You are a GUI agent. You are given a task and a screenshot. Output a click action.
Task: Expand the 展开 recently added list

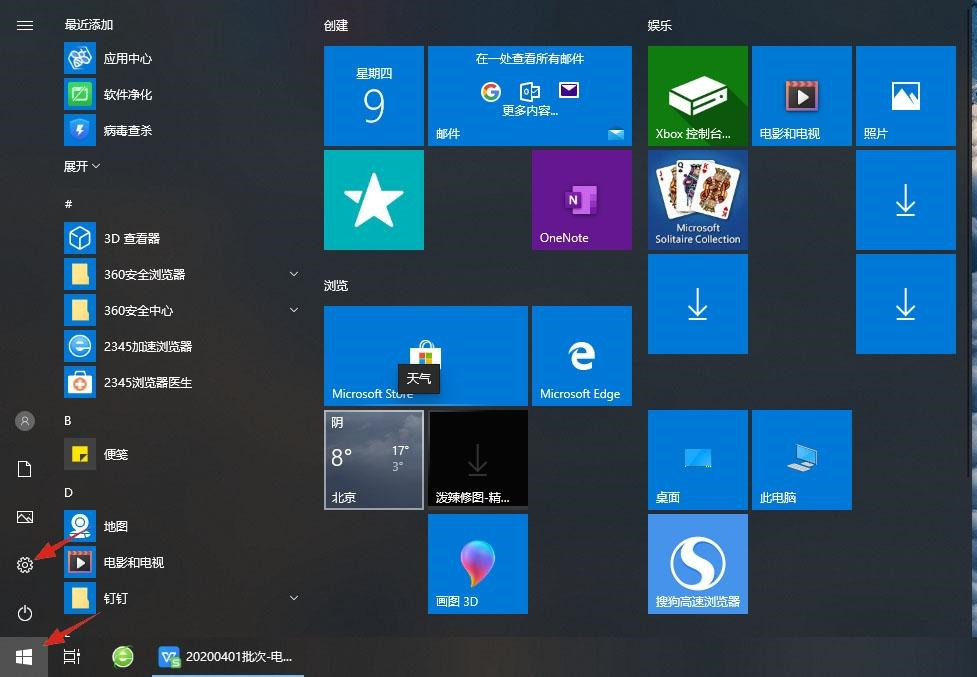coord(82,166)
